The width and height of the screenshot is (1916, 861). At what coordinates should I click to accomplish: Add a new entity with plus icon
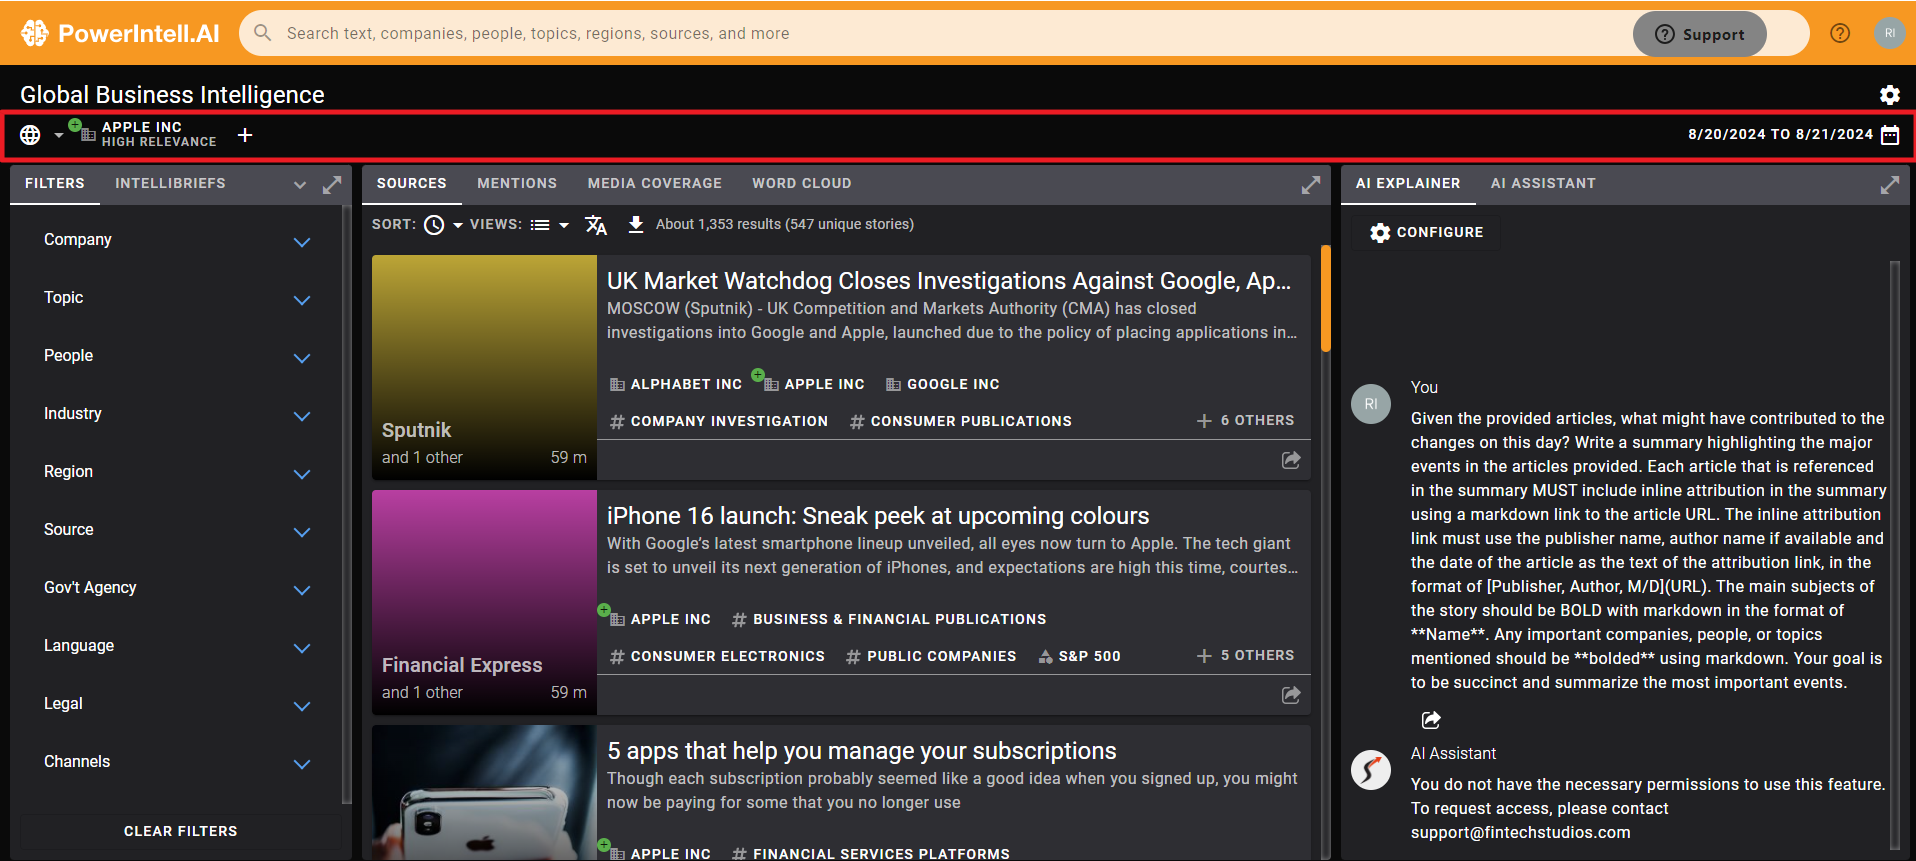245,135
